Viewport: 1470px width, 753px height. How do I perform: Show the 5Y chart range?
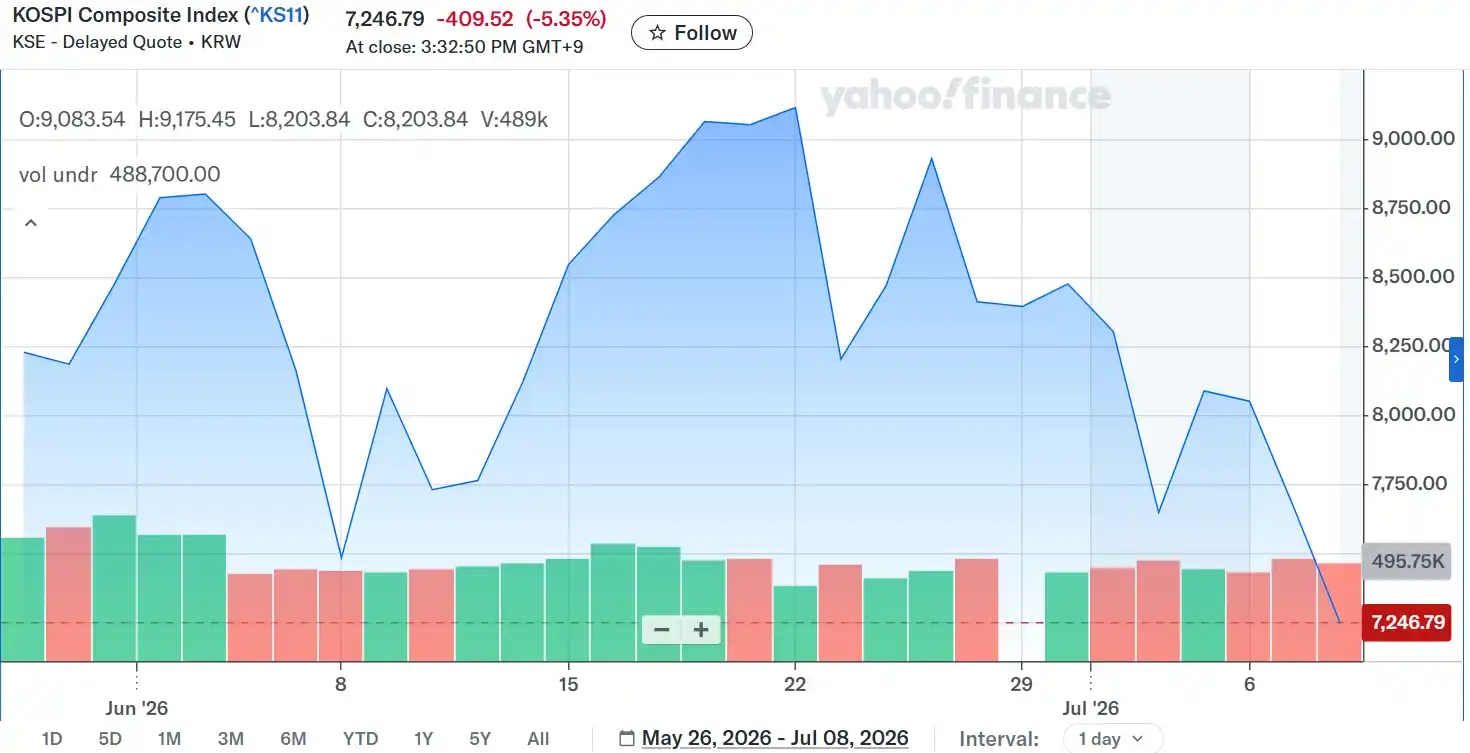pyautogui.click(x=480, y=739)
